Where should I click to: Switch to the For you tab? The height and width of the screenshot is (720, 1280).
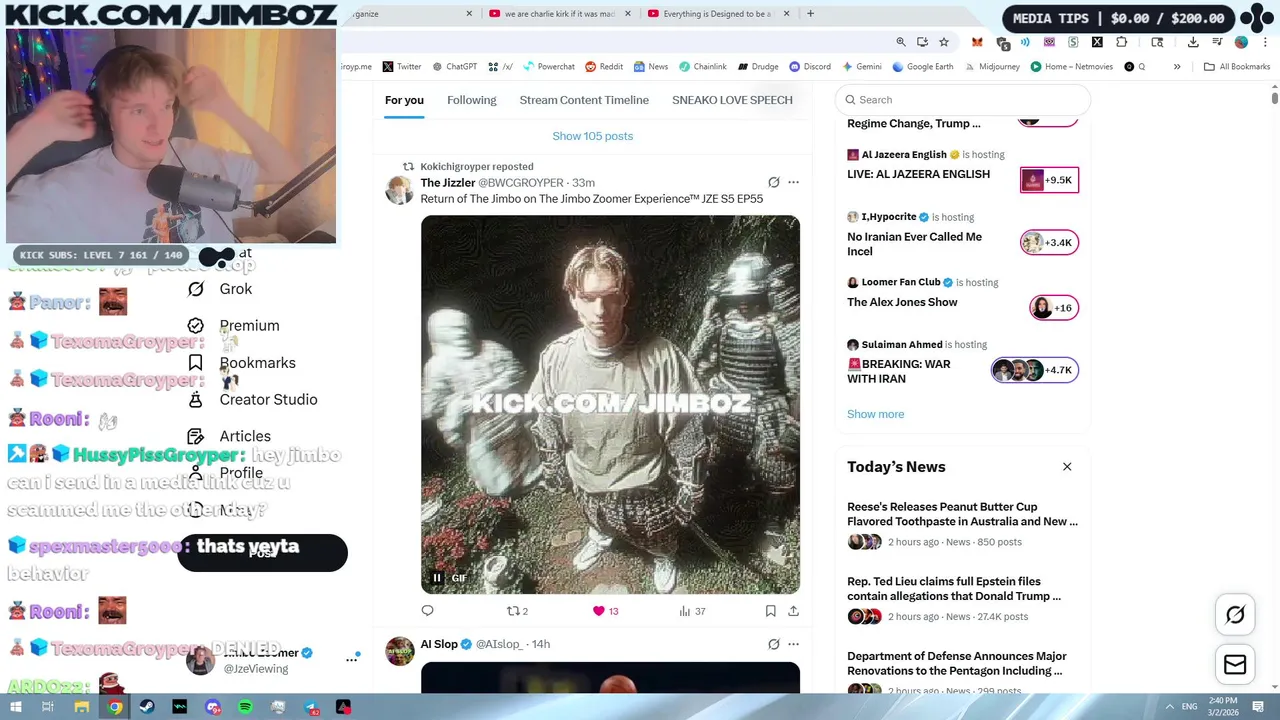[x=404, y=100]
